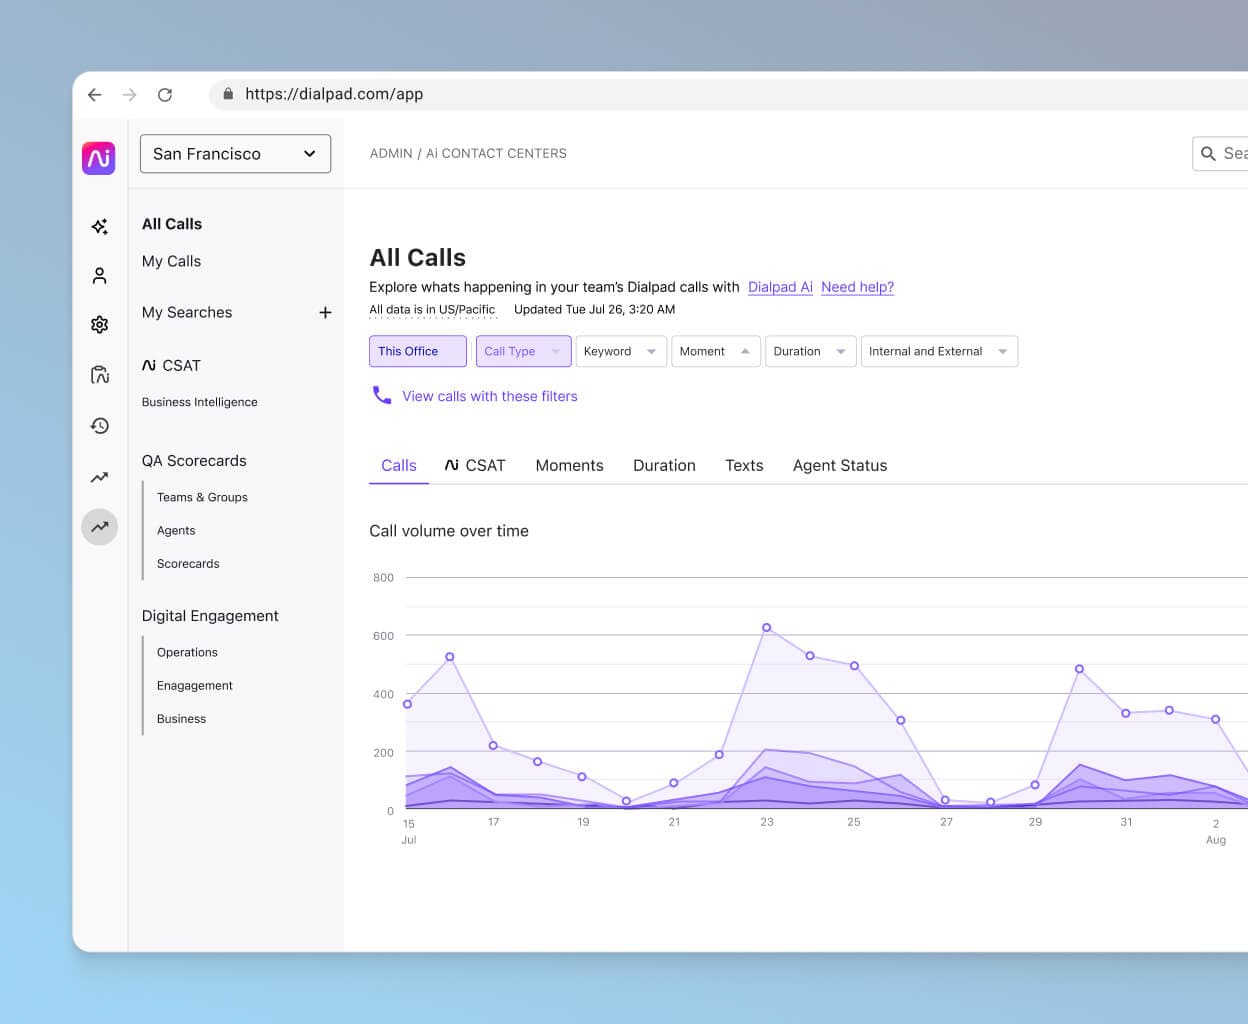Toggle the Call Type filter chip

[x=522, y=351]
